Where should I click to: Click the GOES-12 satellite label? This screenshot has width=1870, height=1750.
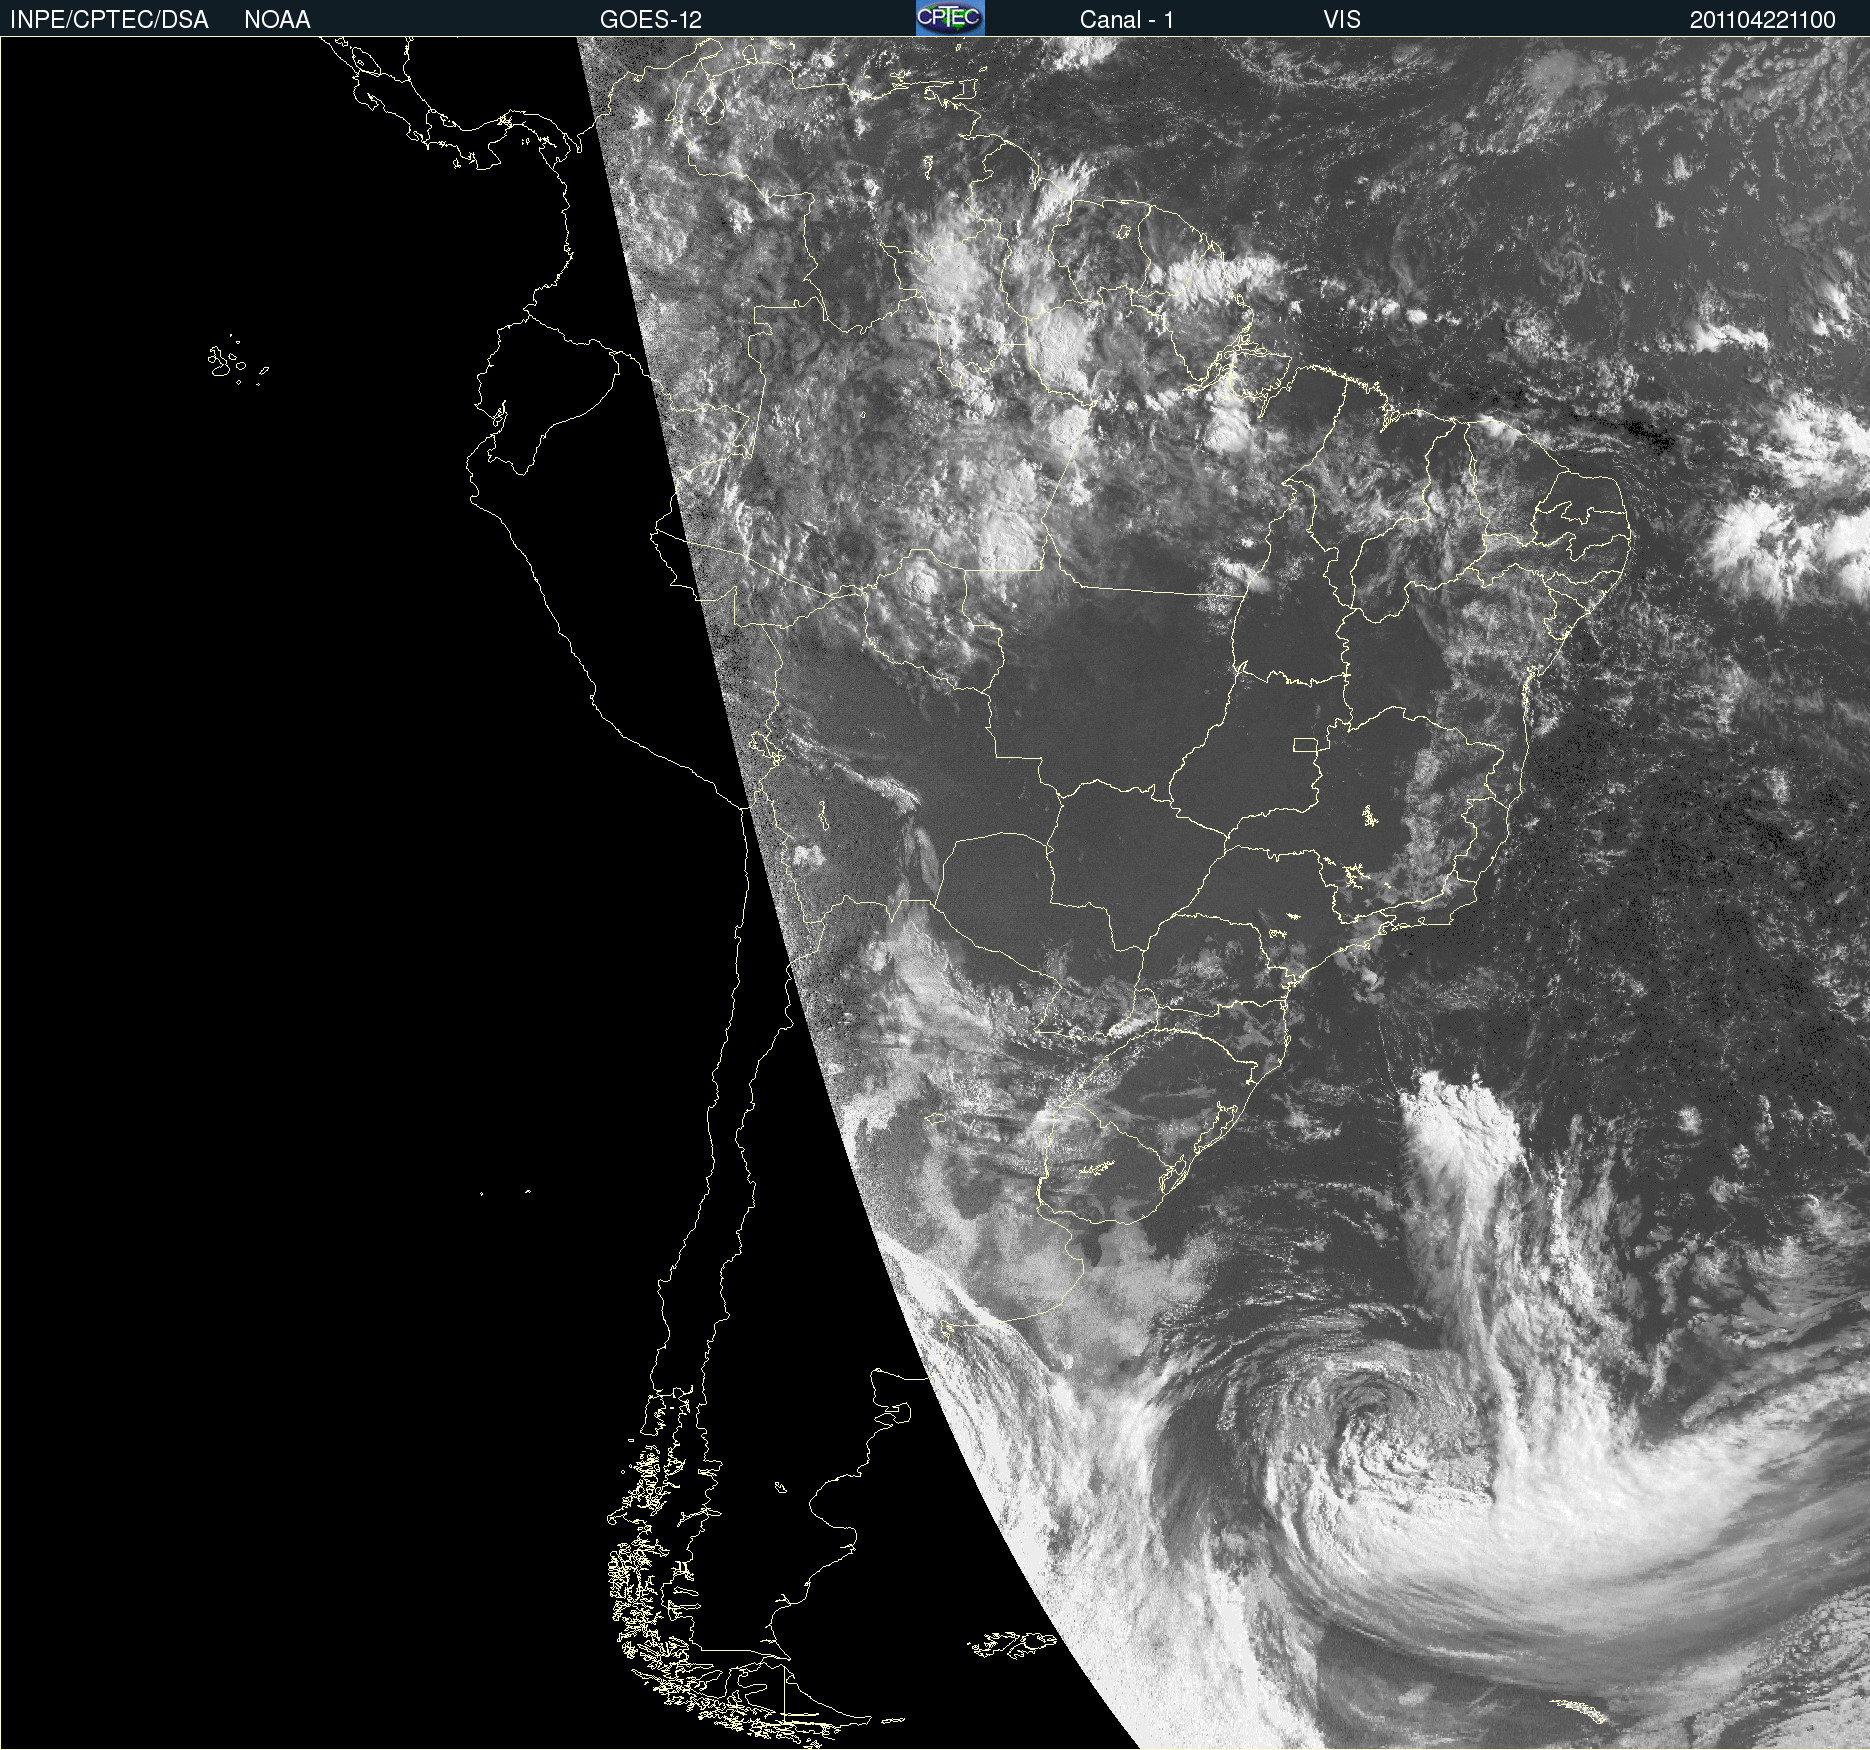pos(651,20)
